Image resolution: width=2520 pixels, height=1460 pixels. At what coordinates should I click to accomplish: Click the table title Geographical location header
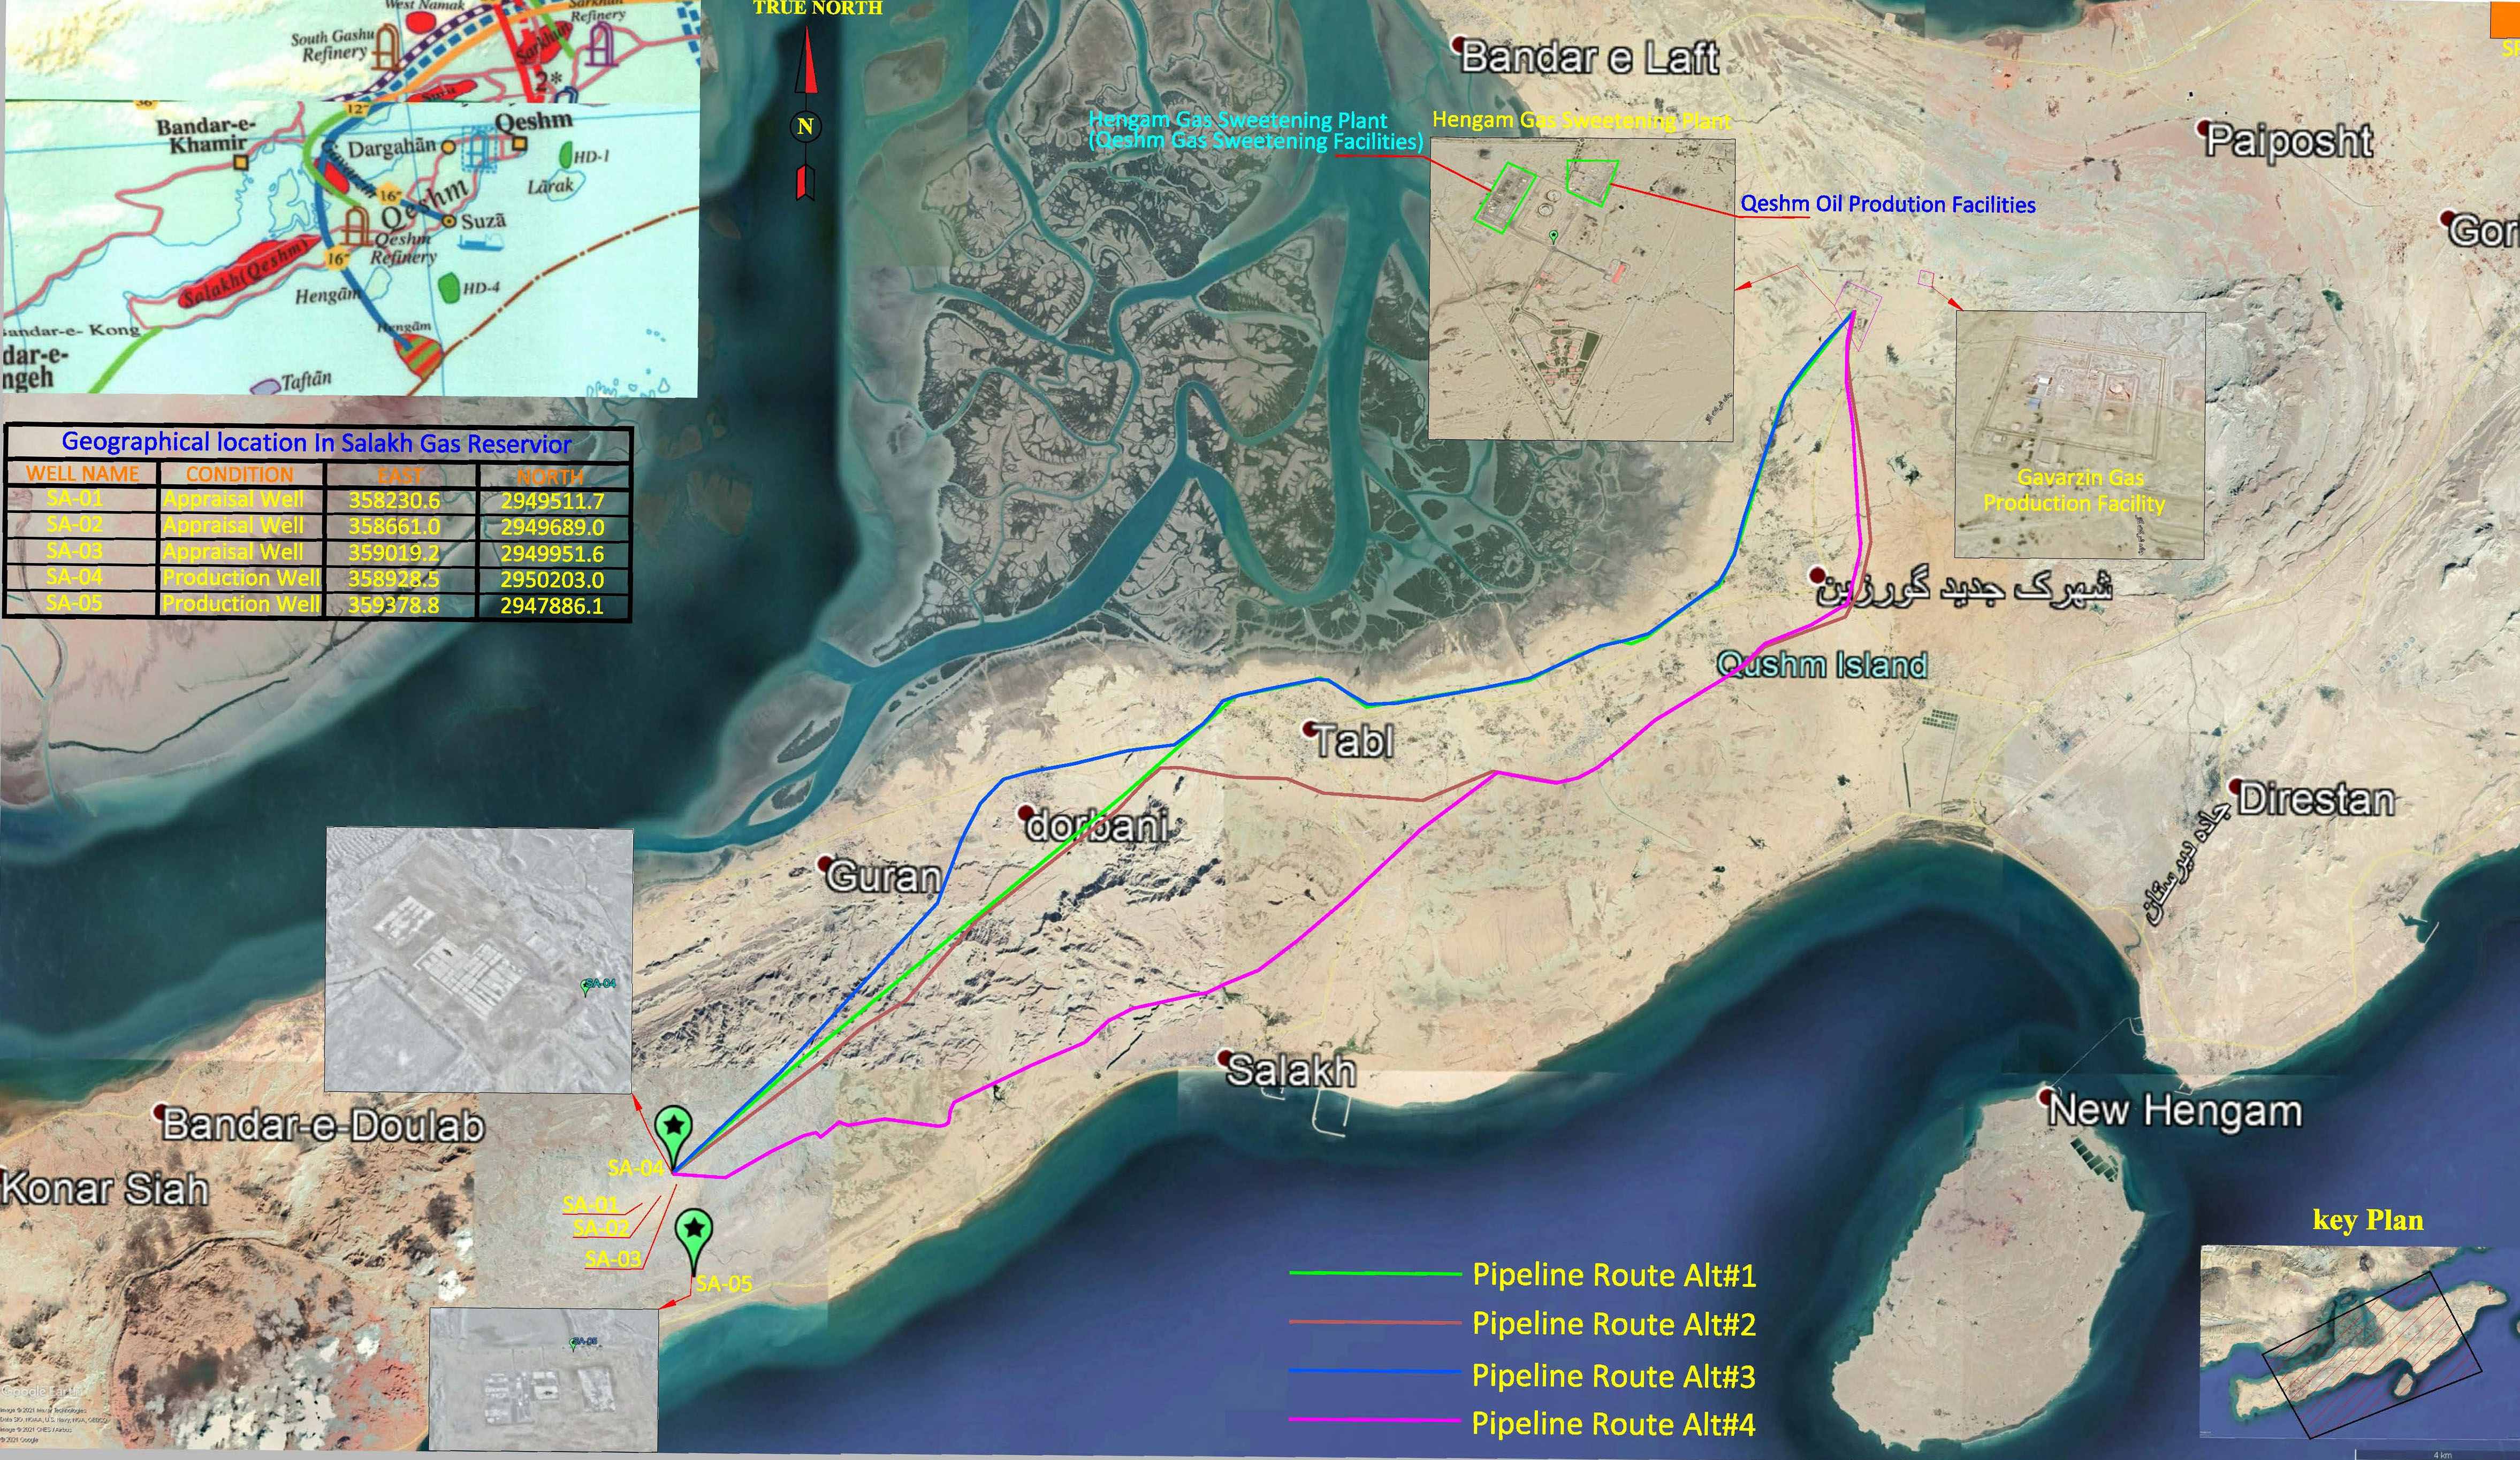tap(317, 442)
